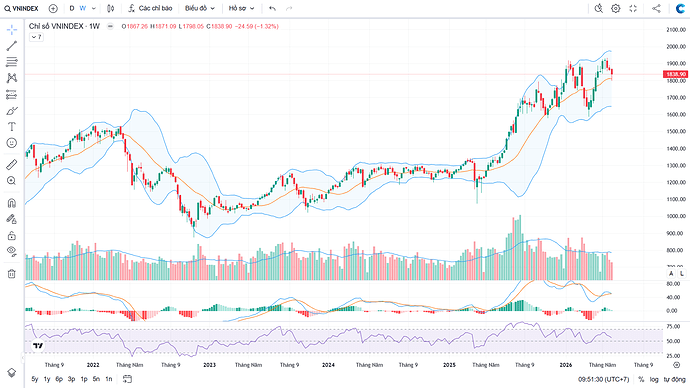Activate the magnet snap mode

pos(12,203)
